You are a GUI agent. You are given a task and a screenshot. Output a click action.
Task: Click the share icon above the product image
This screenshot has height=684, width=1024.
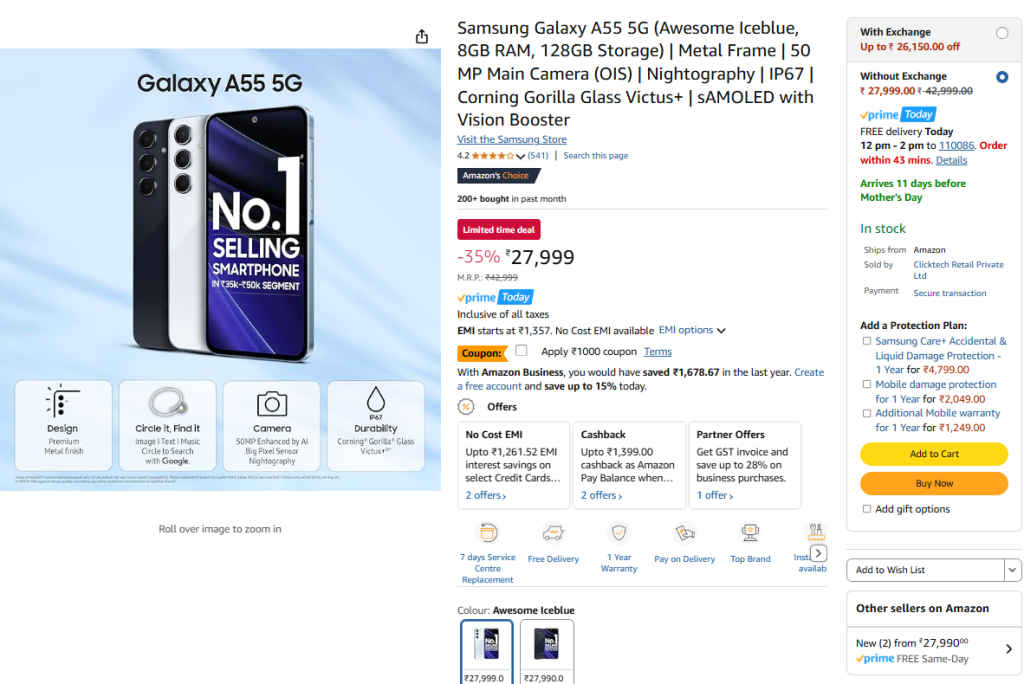click(422, 35)
